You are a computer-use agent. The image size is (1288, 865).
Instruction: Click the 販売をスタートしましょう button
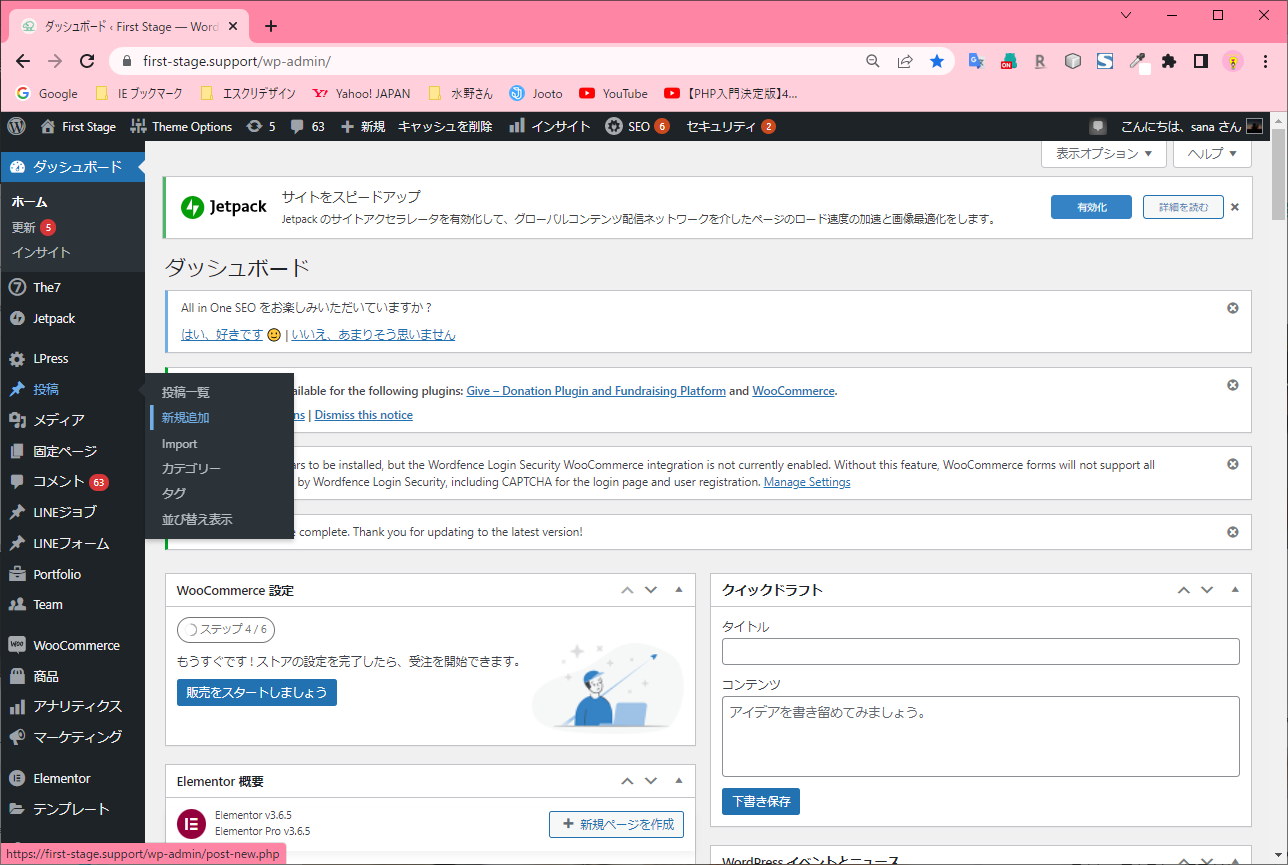(257, 692)
